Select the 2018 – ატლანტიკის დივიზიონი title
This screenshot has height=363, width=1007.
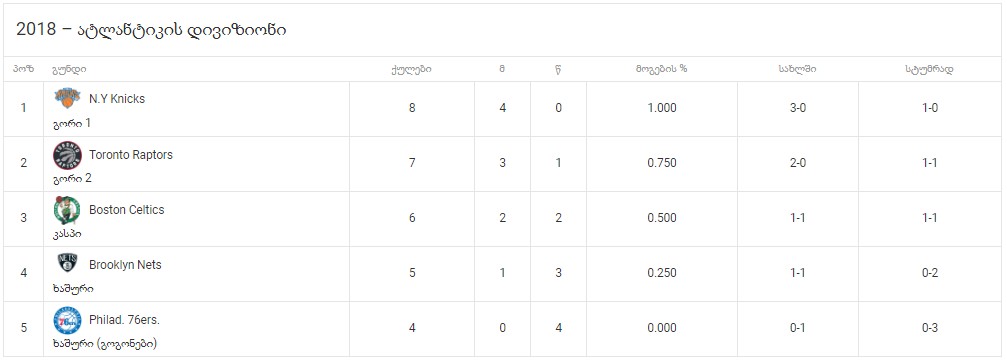[151, 30]
